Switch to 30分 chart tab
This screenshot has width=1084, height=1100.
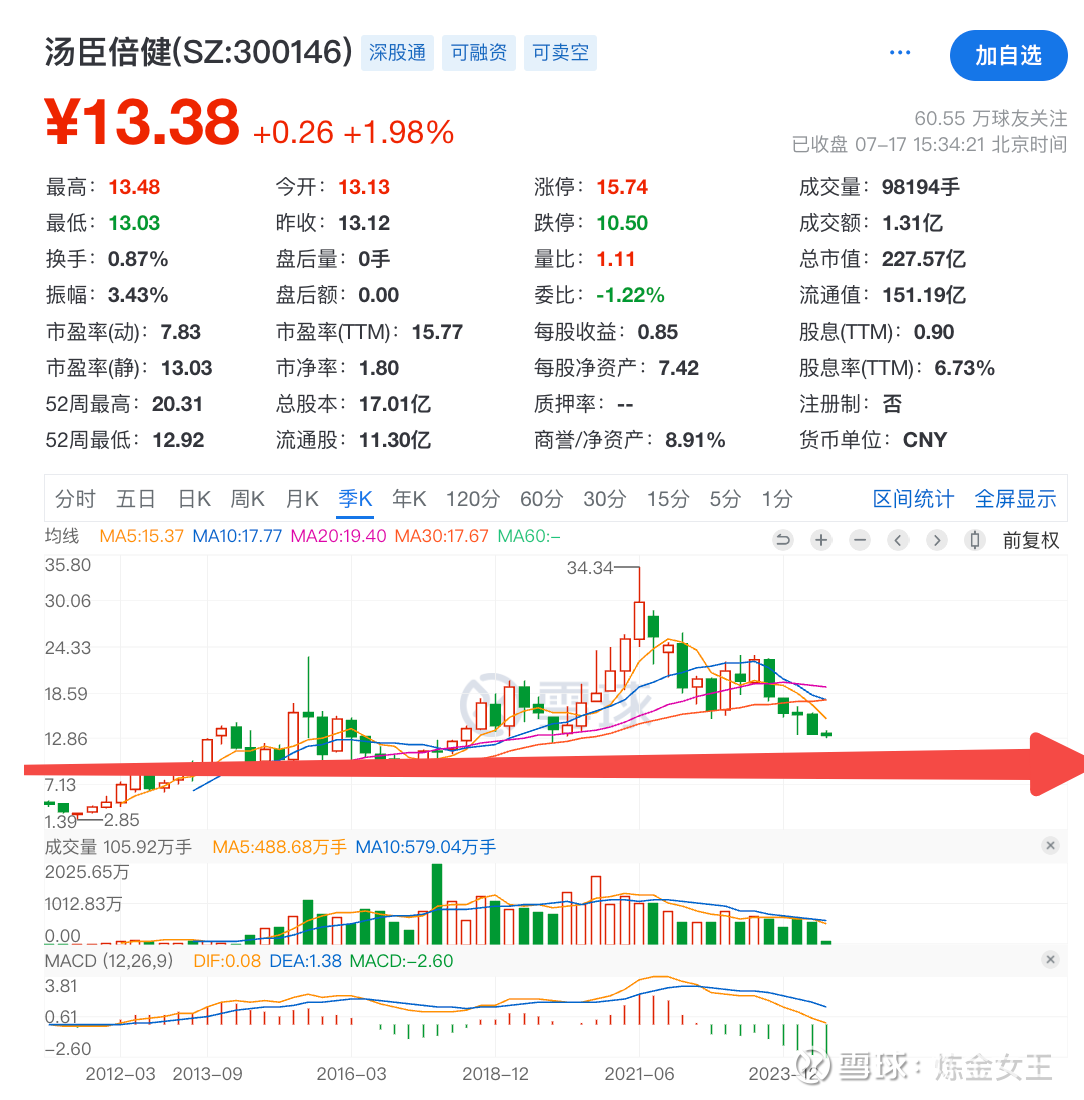tap(604, 499)
